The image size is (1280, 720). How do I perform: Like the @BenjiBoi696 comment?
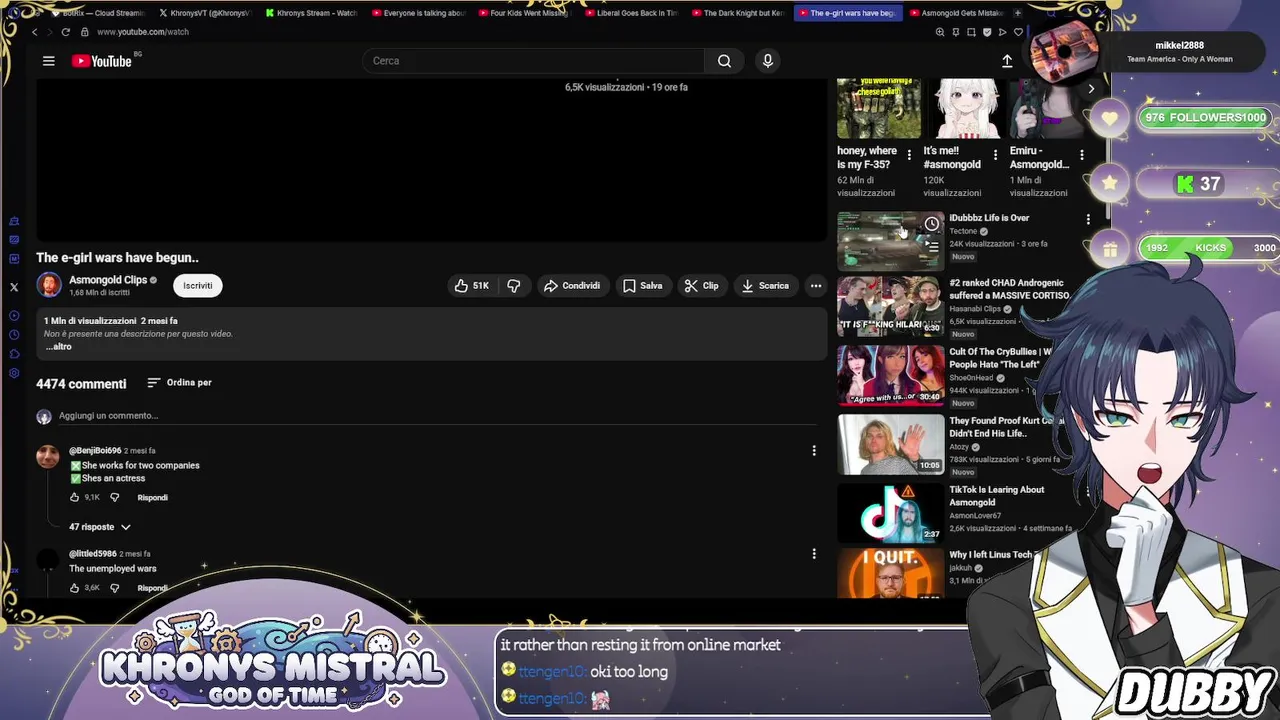(75, 497)
